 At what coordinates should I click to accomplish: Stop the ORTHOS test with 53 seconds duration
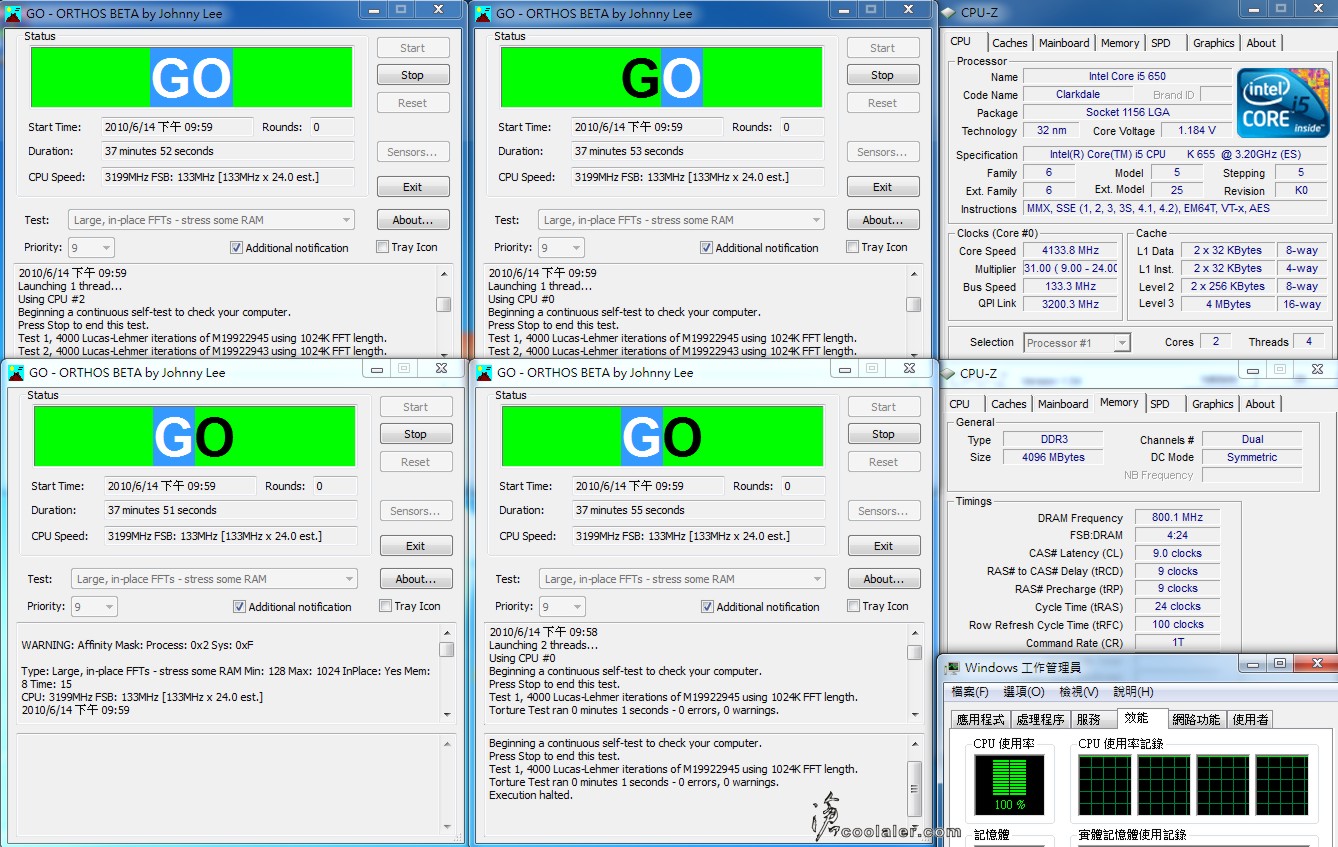pos(882,75)
